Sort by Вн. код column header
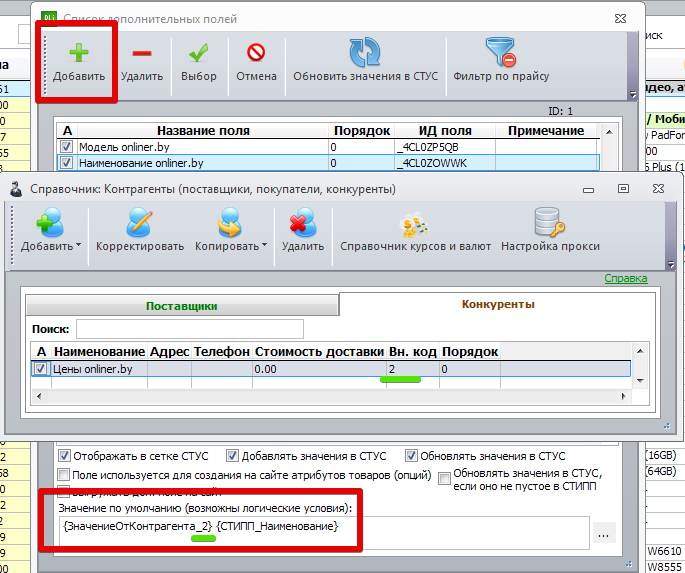This screenshot has width=685, height=573. tap(413, 352)
